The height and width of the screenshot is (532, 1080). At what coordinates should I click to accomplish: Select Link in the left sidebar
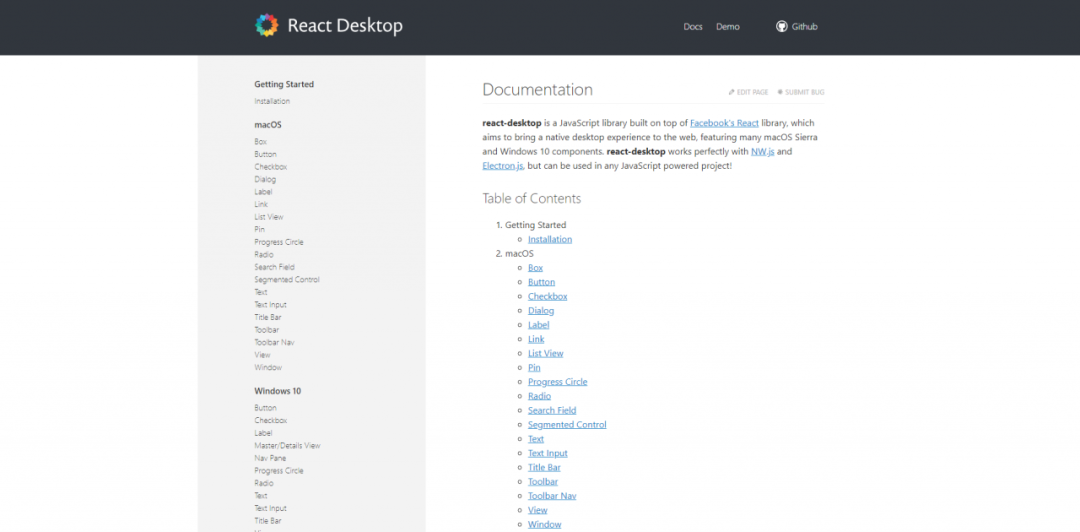(261, 205)
